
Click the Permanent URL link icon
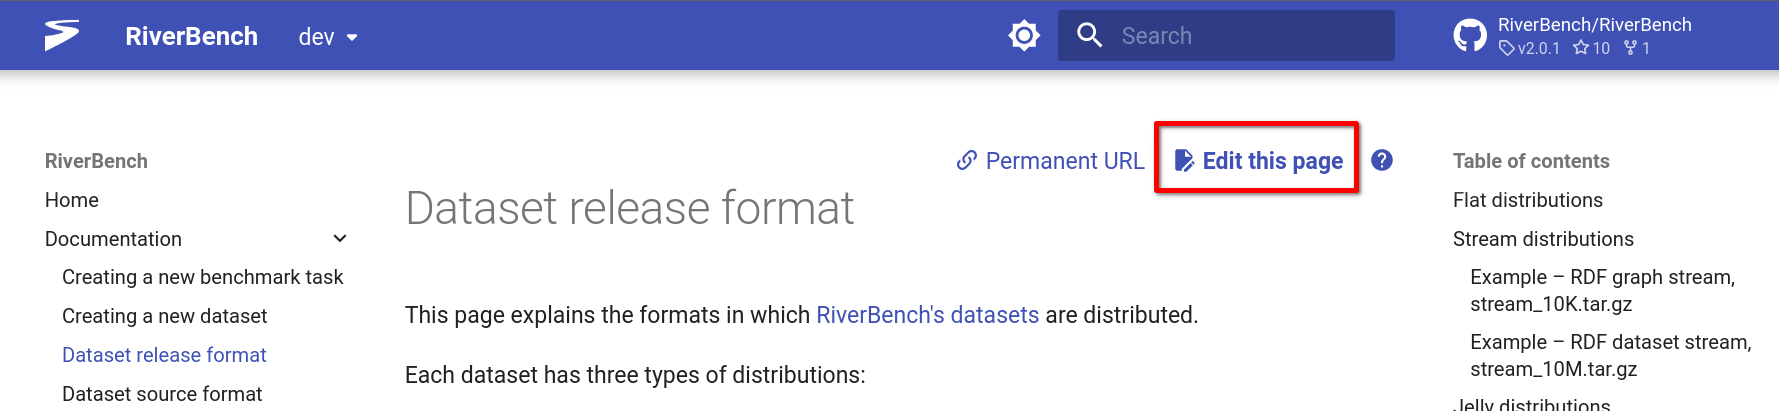pyautogui.click(x=966, y=161)
